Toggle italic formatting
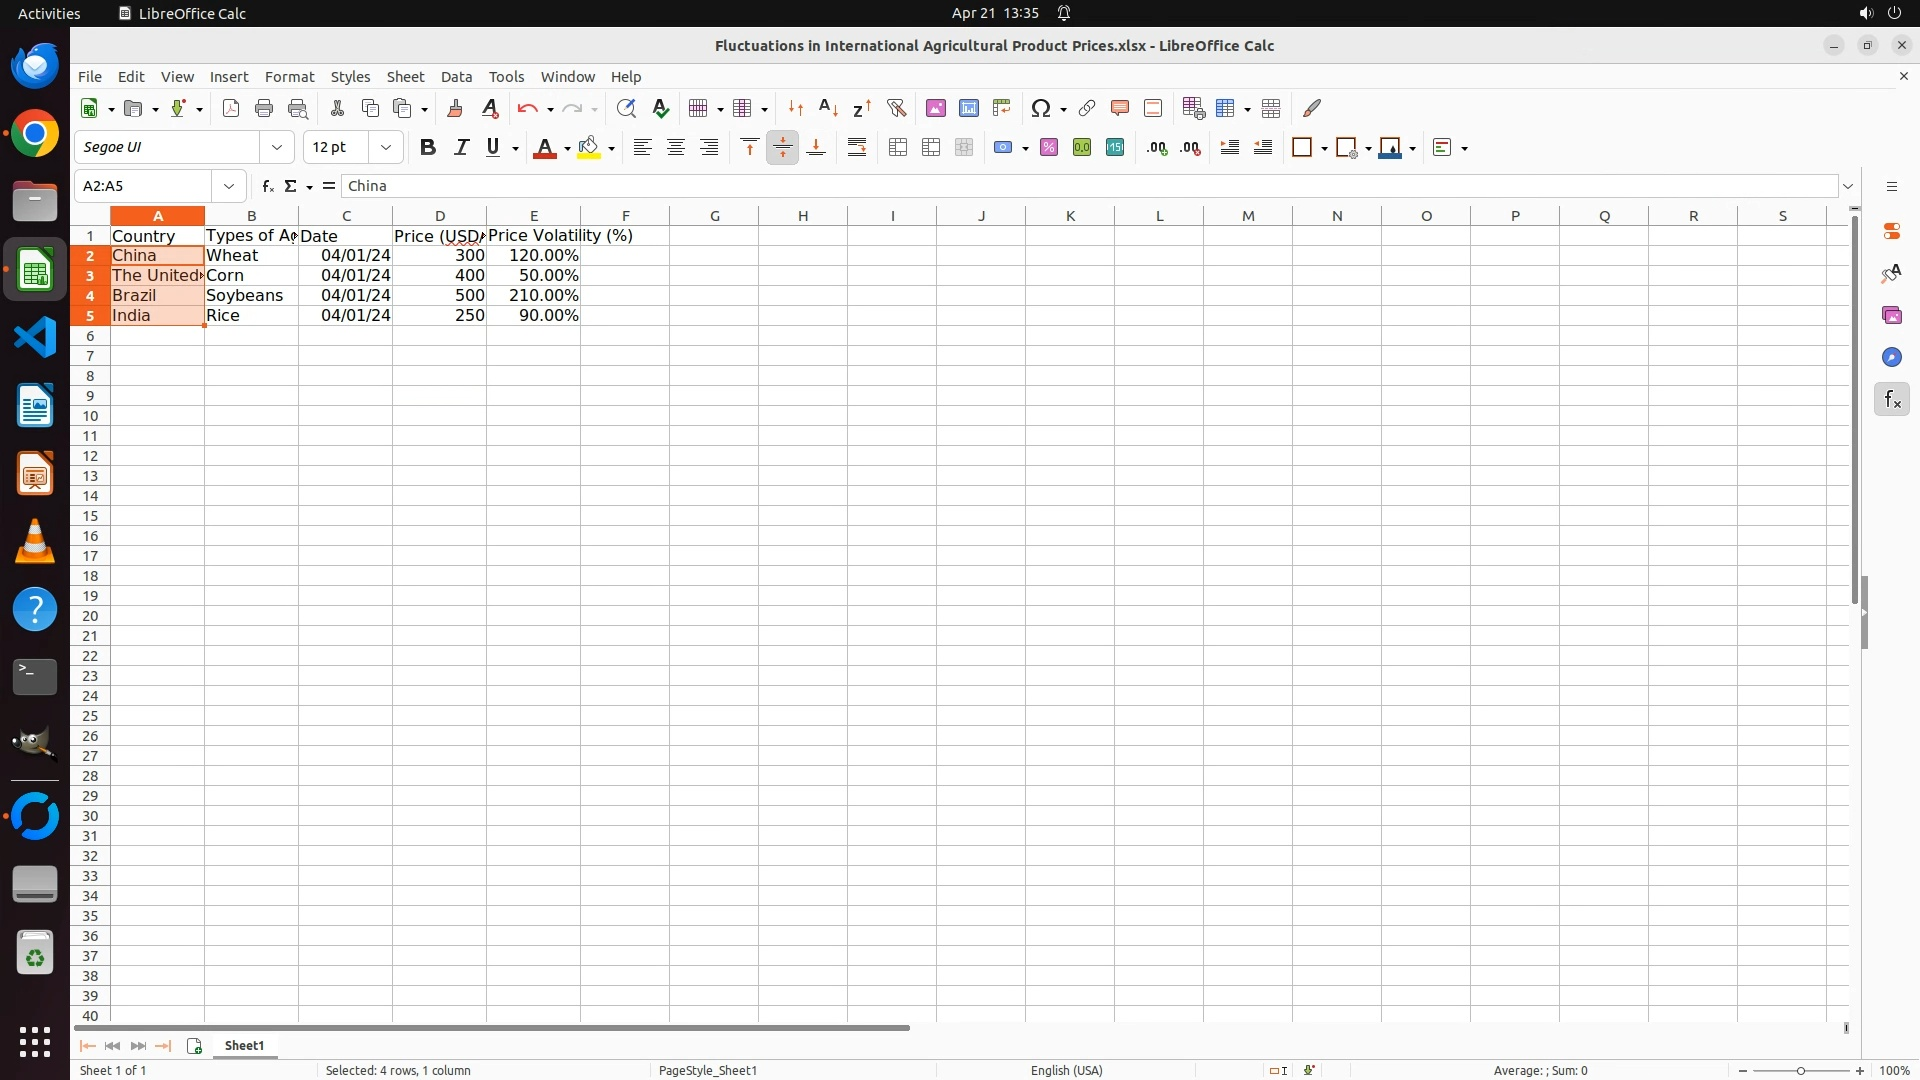Image resolution: width=1920 pixels, height=1080 pixels. (x=461, y=148)
